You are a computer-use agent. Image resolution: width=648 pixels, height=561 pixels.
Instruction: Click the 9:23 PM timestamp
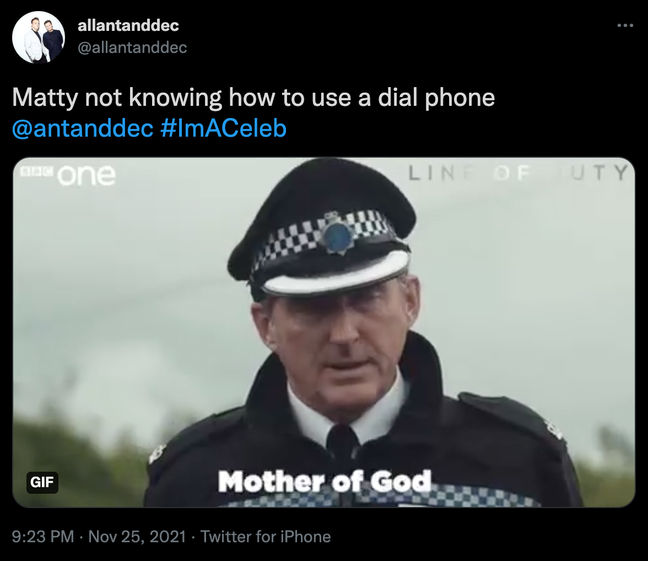tap(43, 537)
